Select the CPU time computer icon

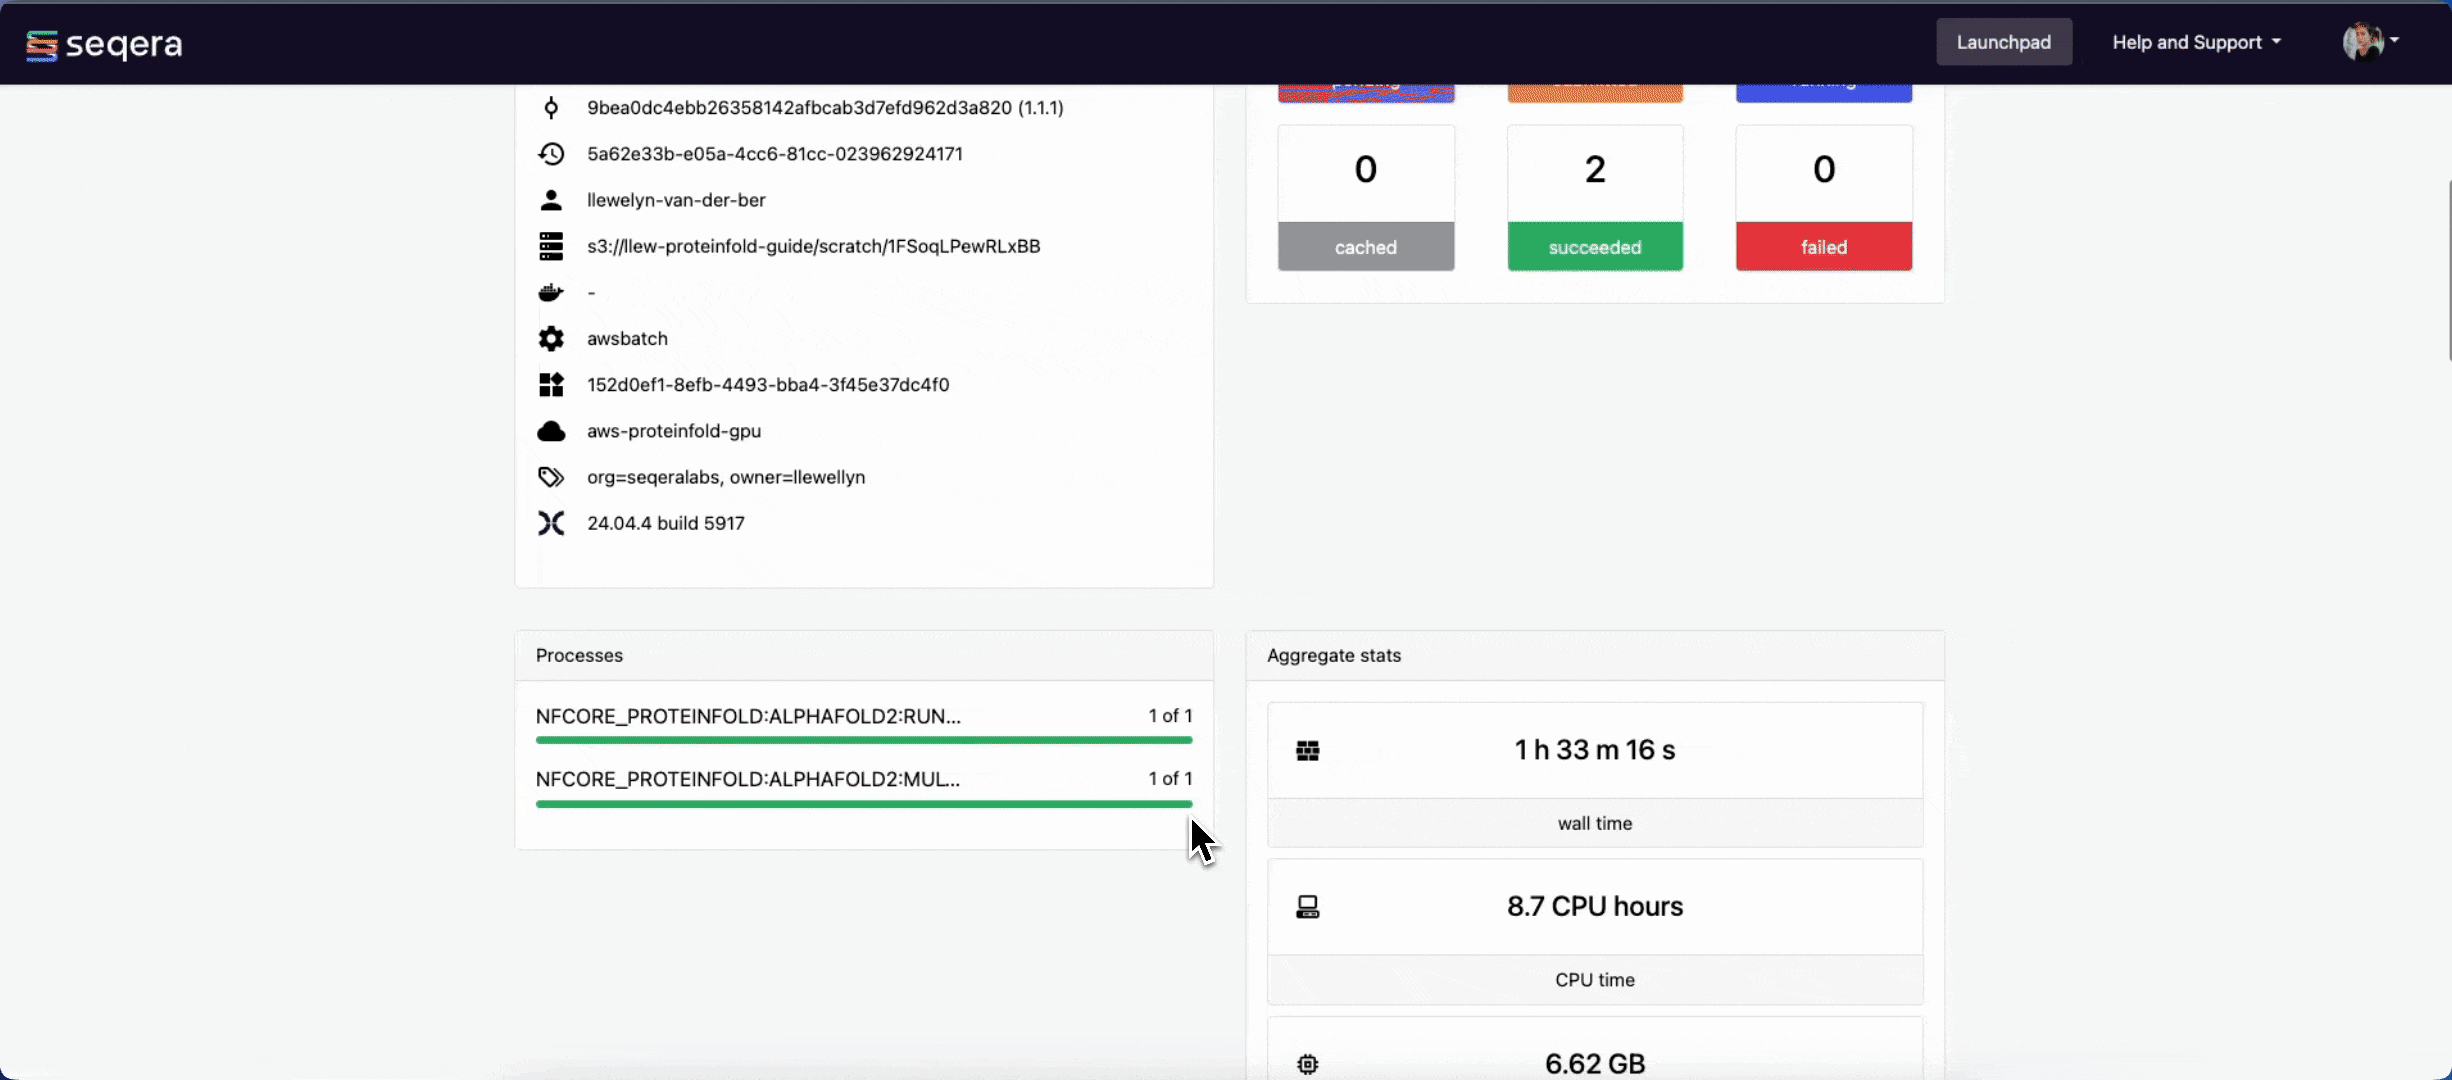[x=1307, y=905]
